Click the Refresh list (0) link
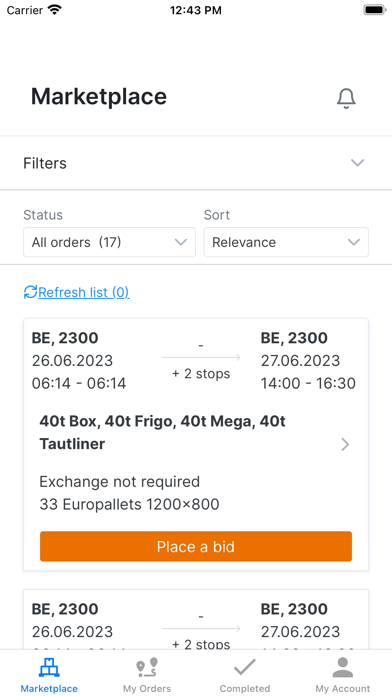392x696 pixels. [x=84, y=292]
